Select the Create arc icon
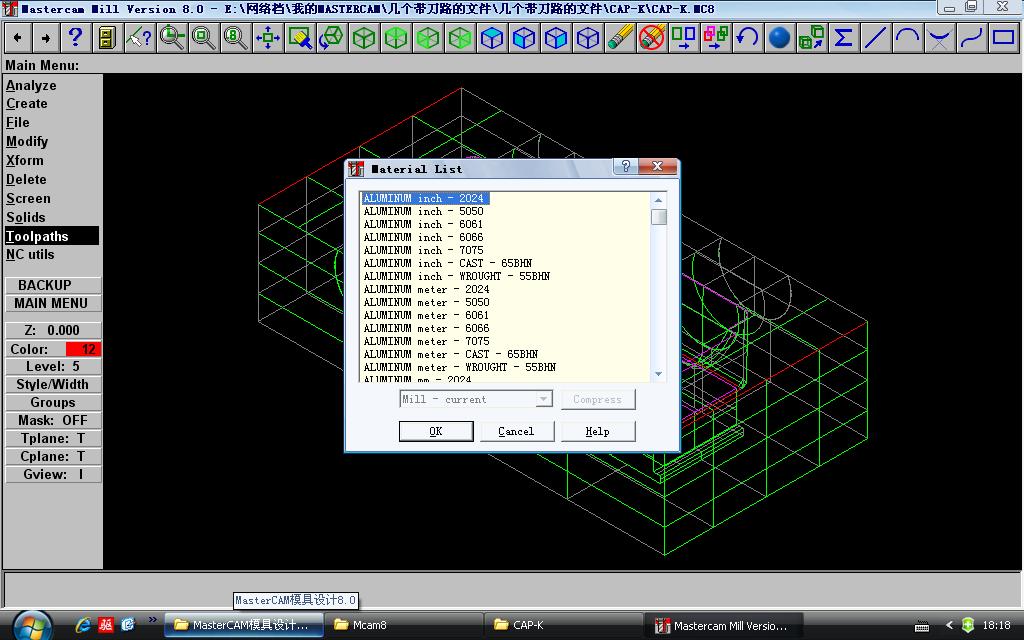 click(x=907, y=38)
